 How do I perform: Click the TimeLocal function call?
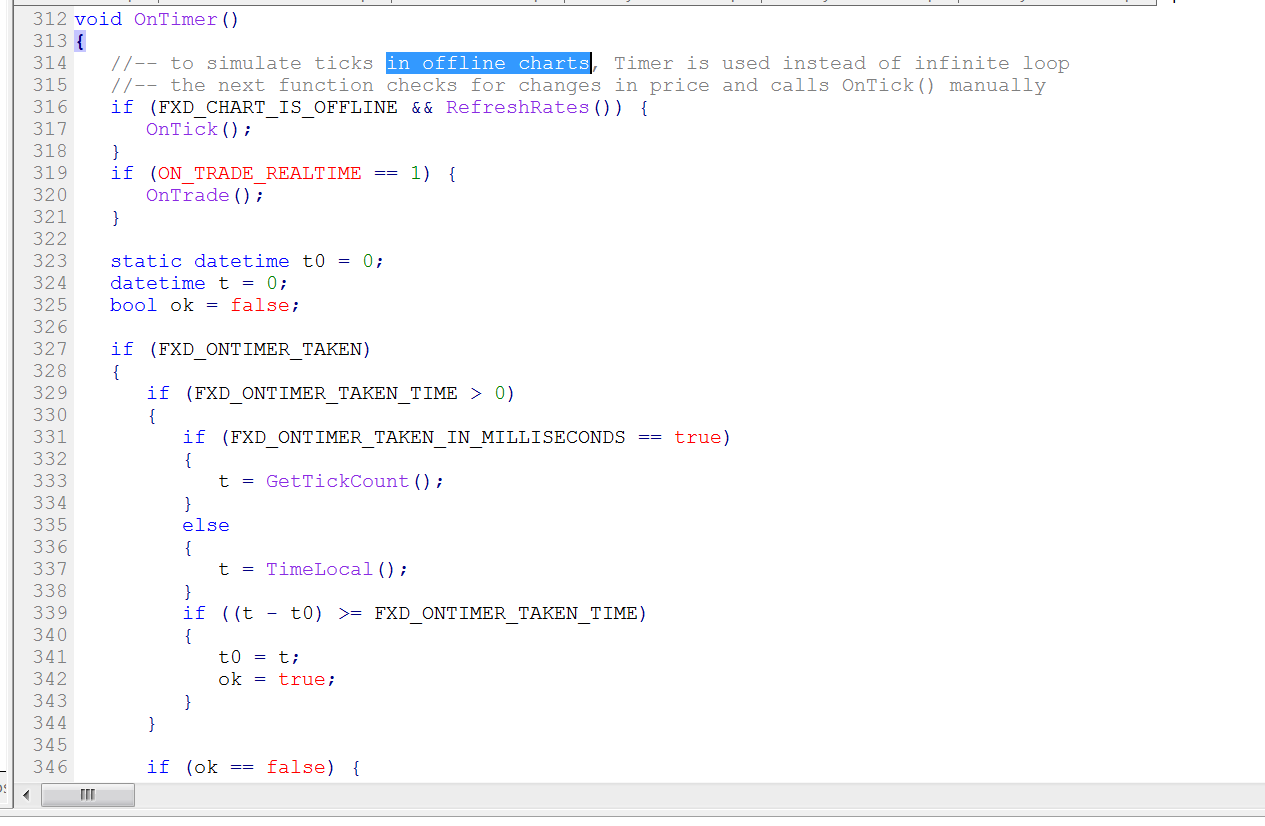[x=320, y=569]
